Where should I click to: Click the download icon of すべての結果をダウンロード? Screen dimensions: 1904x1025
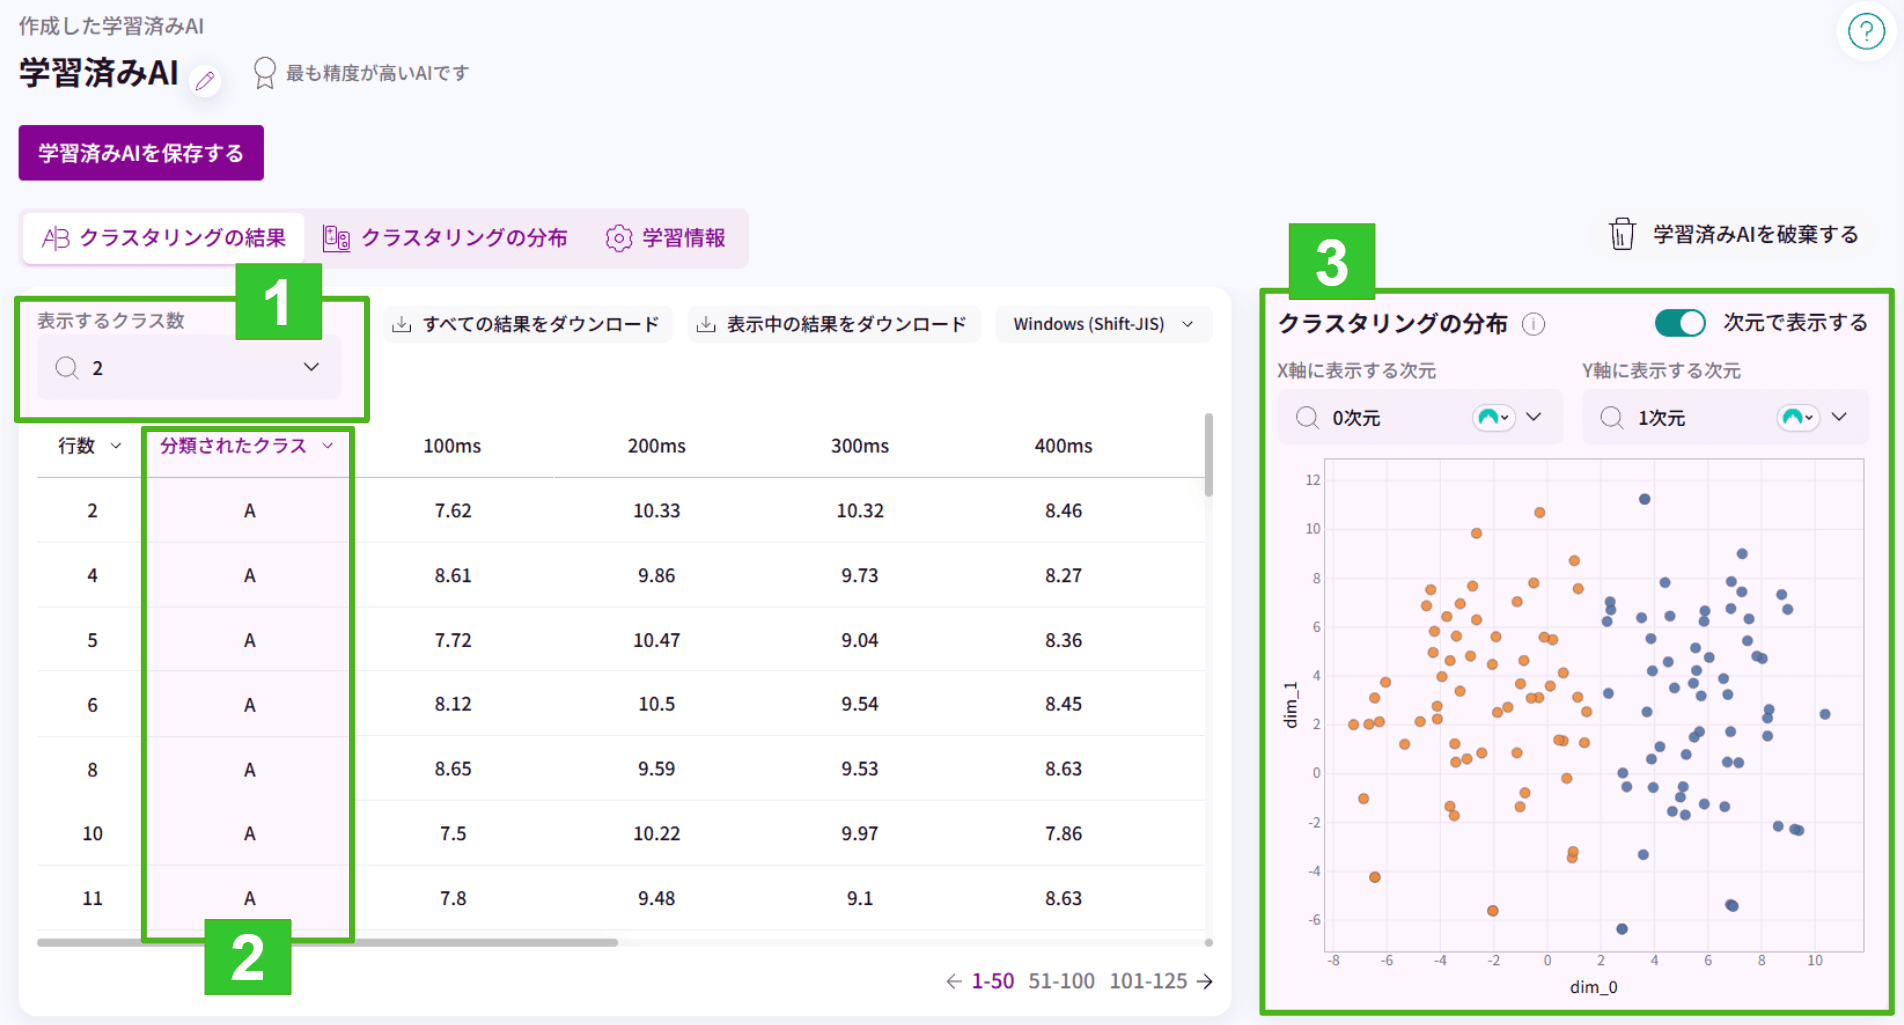[x=401, y=324]
